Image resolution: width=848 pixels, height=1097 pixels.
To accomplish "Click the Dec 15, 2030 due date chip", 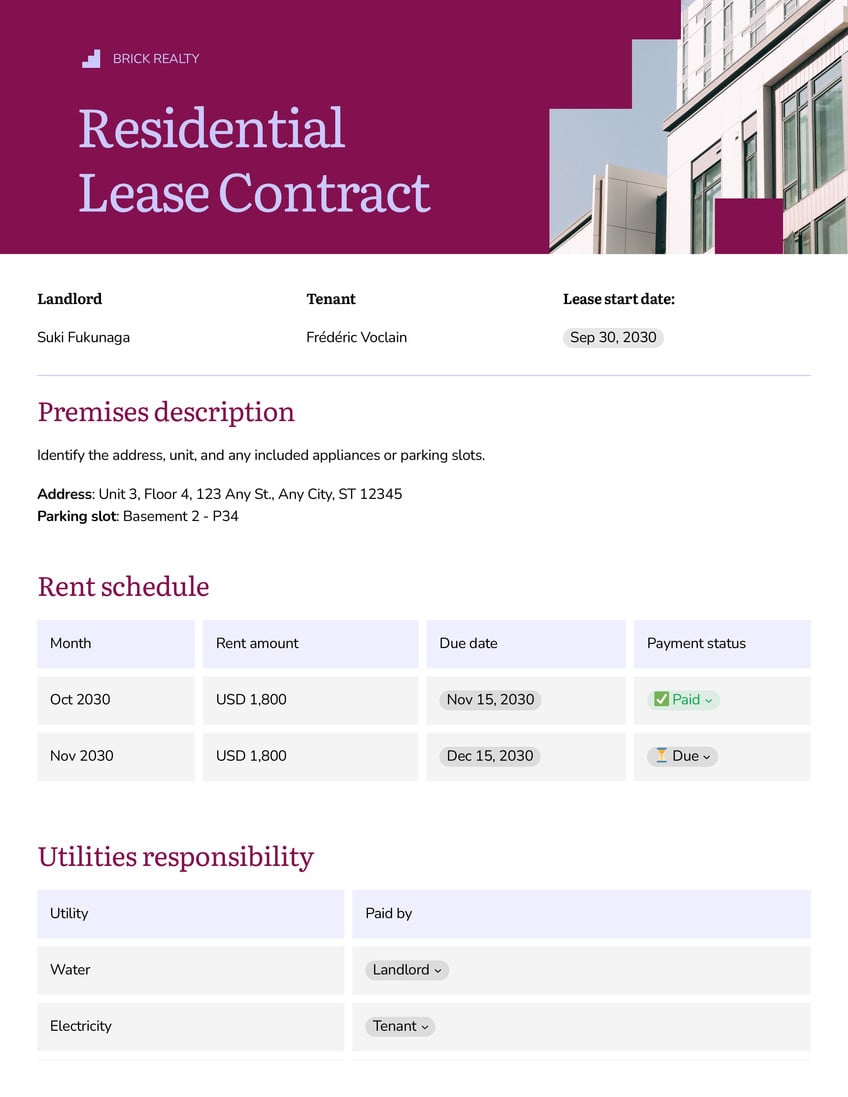I will (x=490, y=756).
